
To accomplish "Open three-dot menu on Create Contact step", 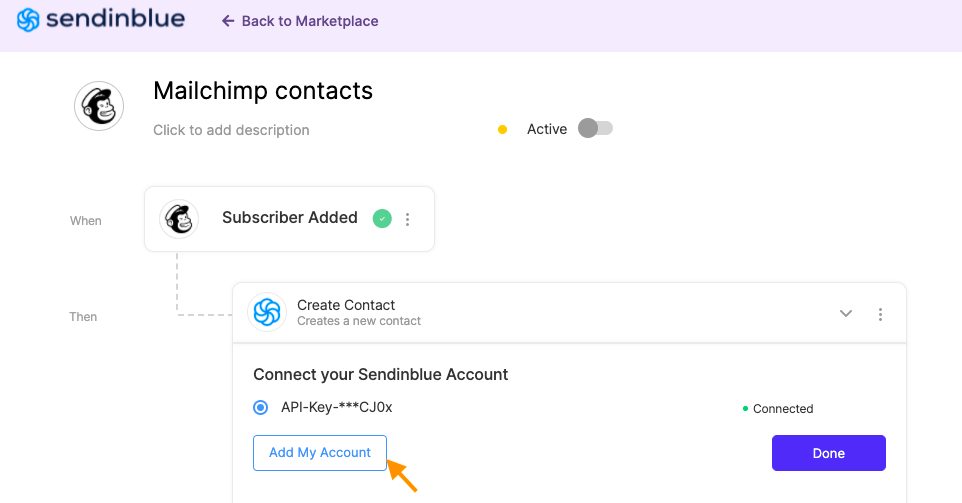I will [x=880, y=315].
